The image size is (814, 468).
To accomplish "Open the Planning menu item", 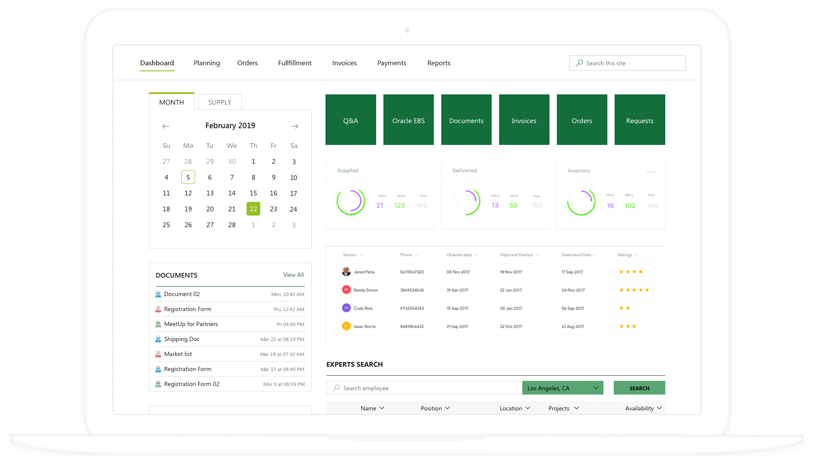I will (206, 63).
